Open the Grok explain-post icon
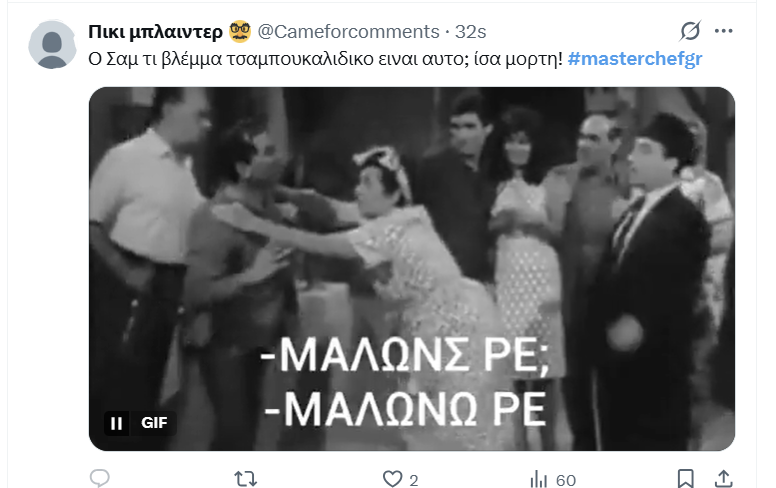 pyautogui.click(x=690, y=31)
